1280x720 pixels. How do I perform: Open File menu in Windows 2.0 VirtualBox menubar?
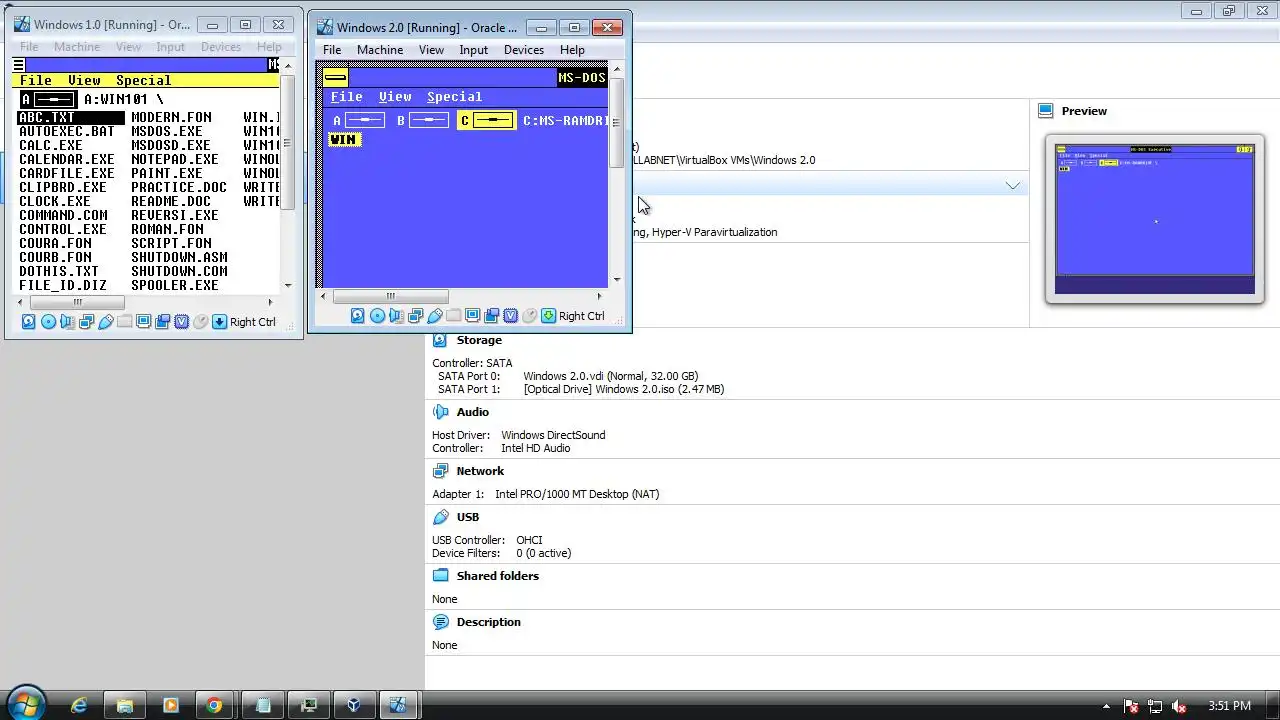(332, 50)
